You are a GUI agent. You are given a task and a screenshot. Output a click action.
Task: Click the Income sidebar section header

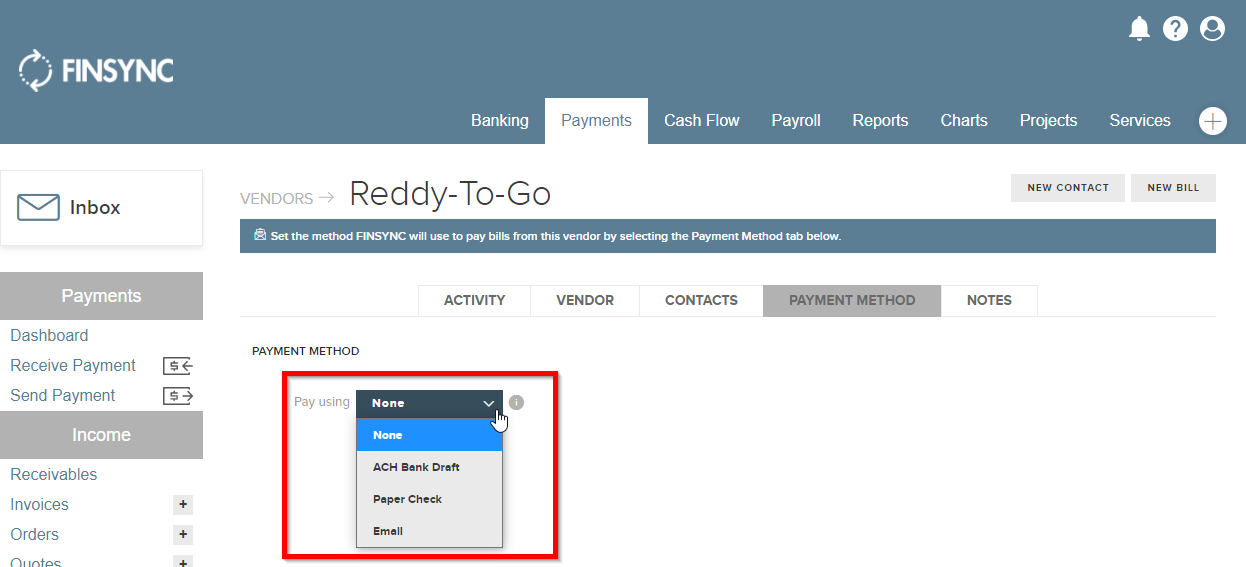point(101,435)
